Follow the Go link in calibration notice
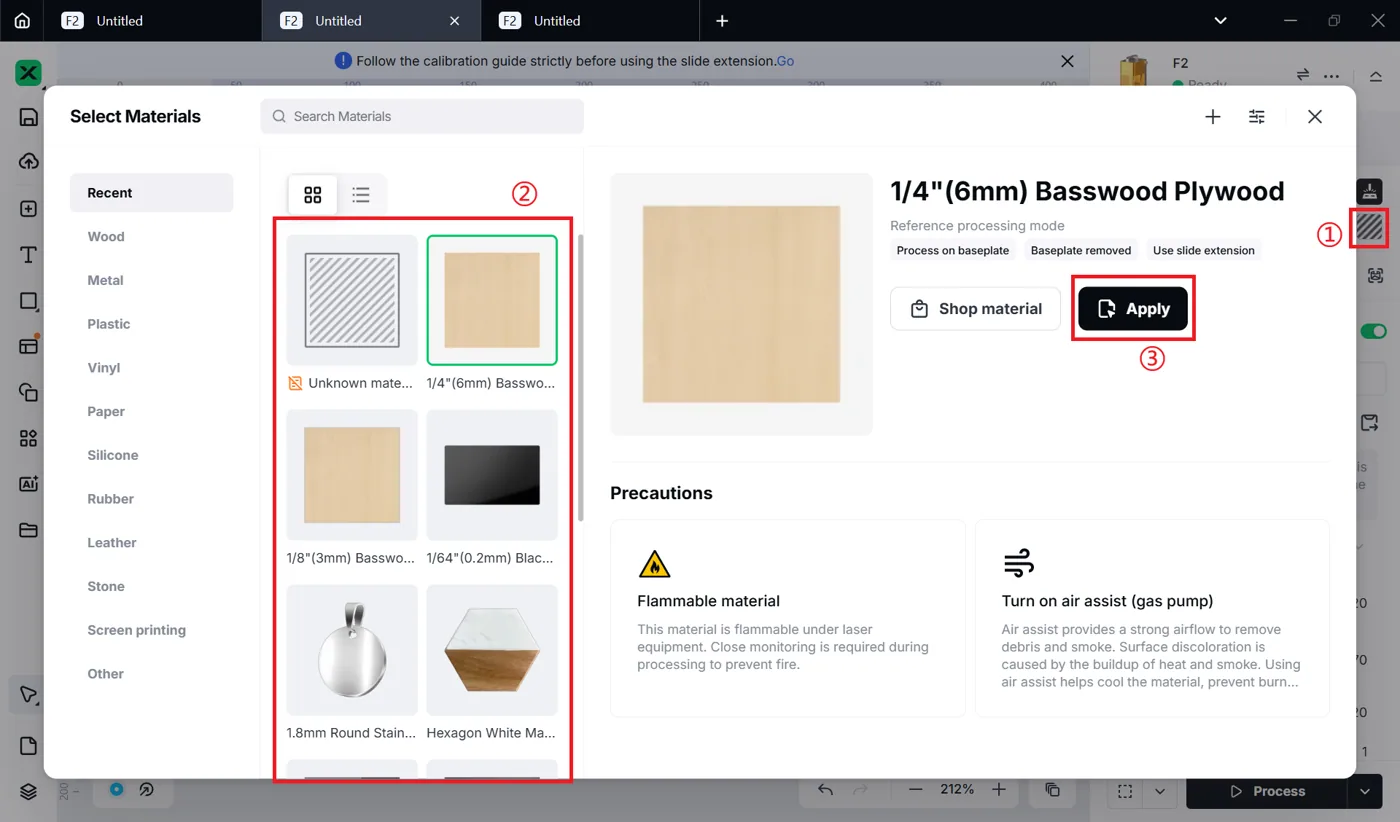The height and width of the screenshot is (822, 1400). pos(785,61)
